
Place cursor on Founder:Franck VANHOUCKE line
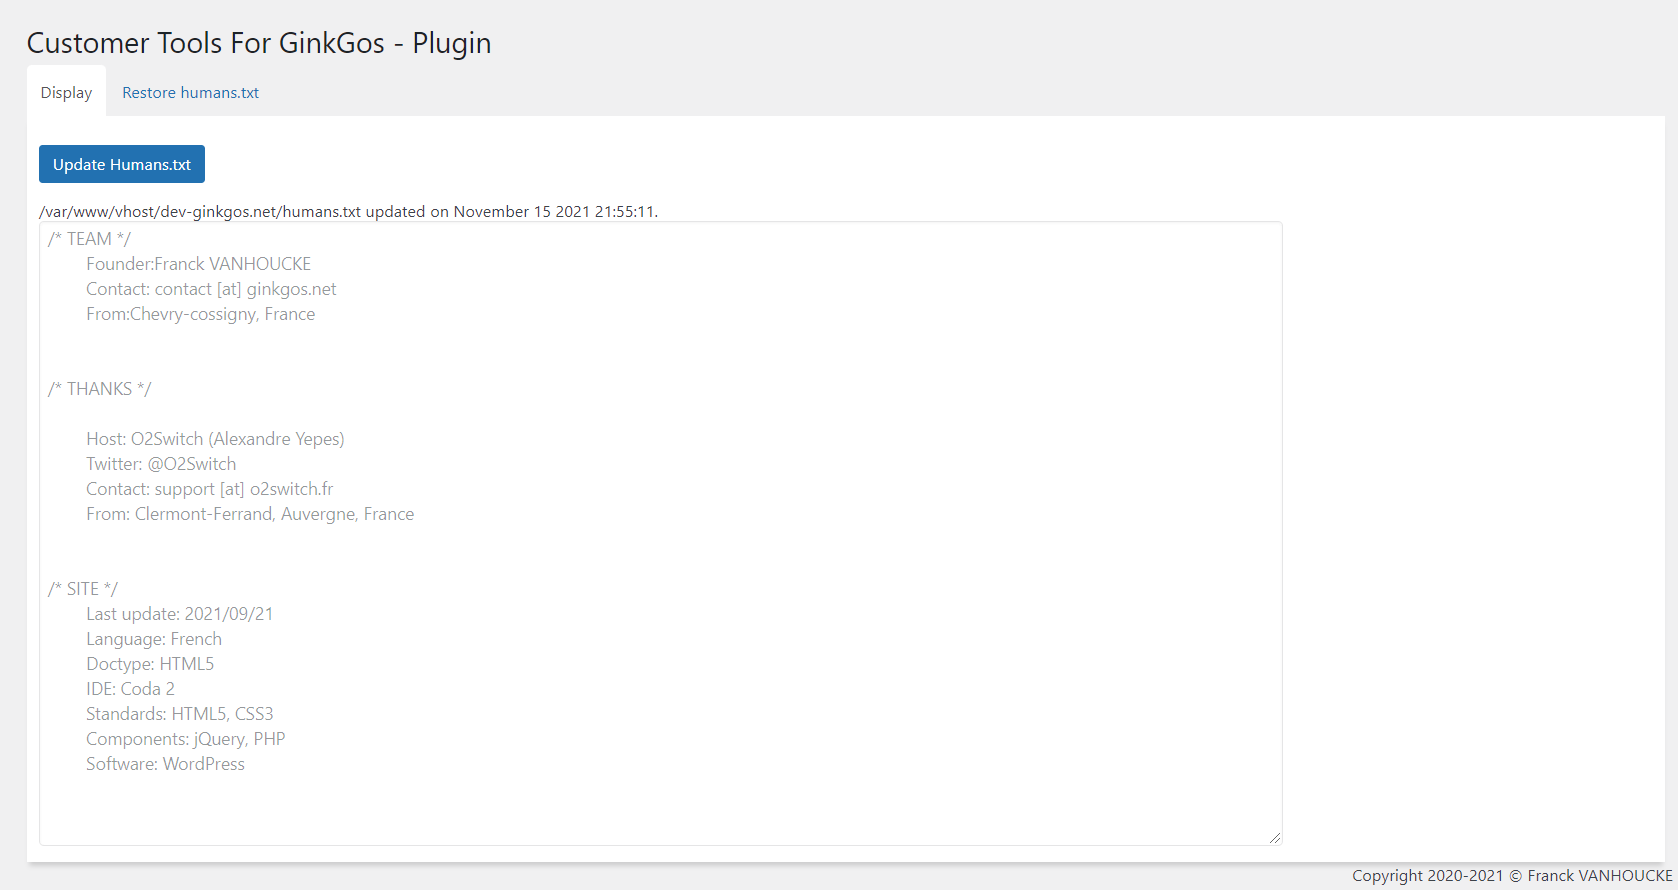point(198,264)
